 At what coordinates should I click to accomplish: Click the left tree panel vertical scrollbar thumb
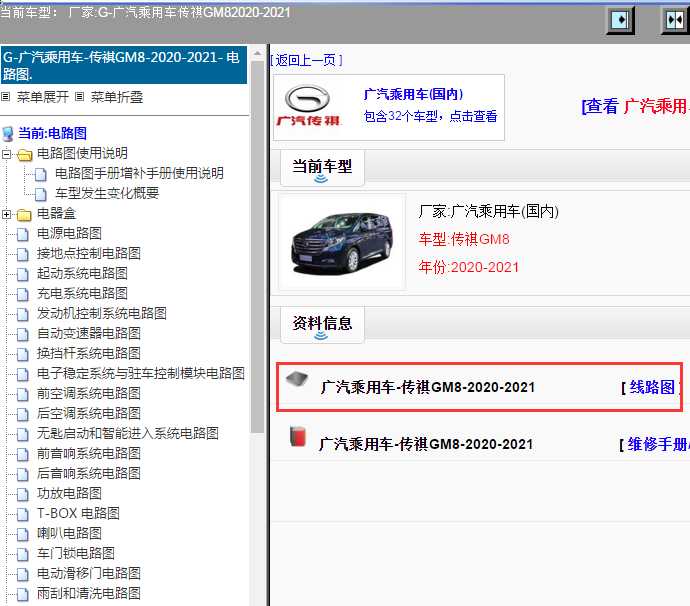click(x=257, y=246)
